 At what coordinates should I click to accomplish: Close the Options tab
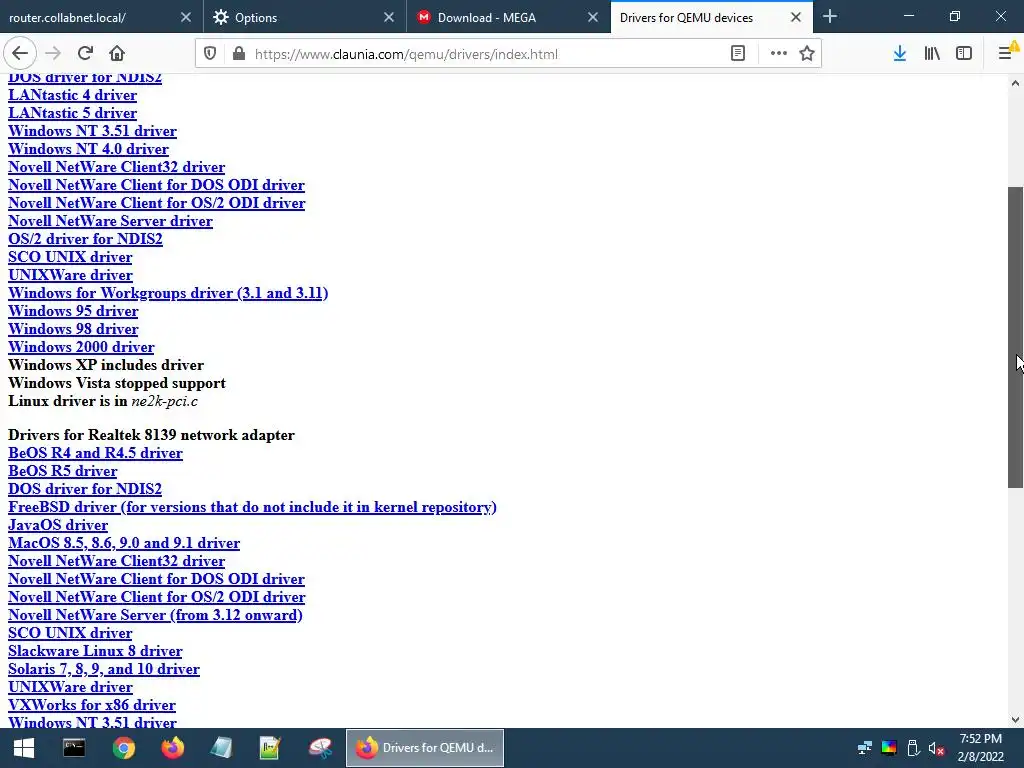click(389, 17)
